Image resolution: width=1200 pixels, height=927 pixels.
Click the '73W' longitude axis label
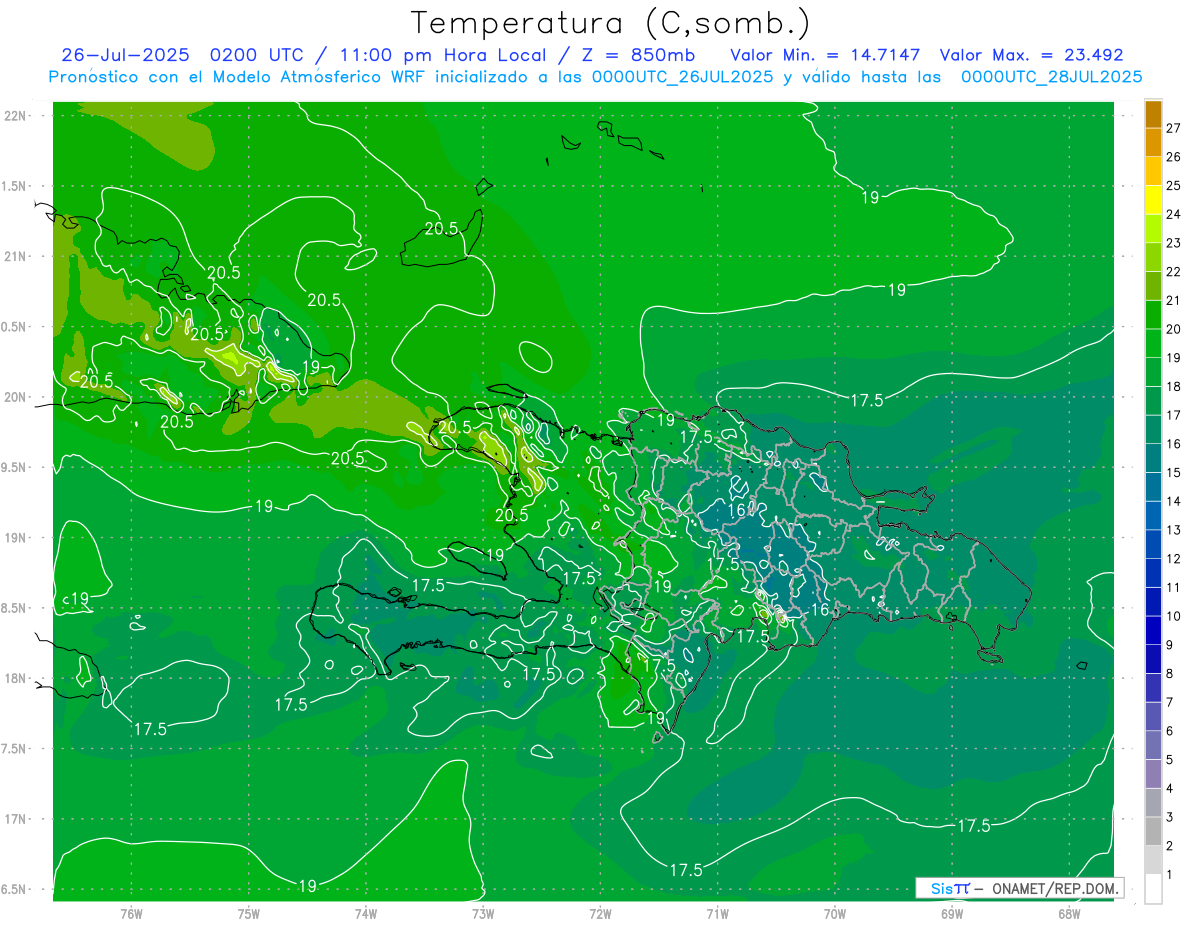point(483,913)
